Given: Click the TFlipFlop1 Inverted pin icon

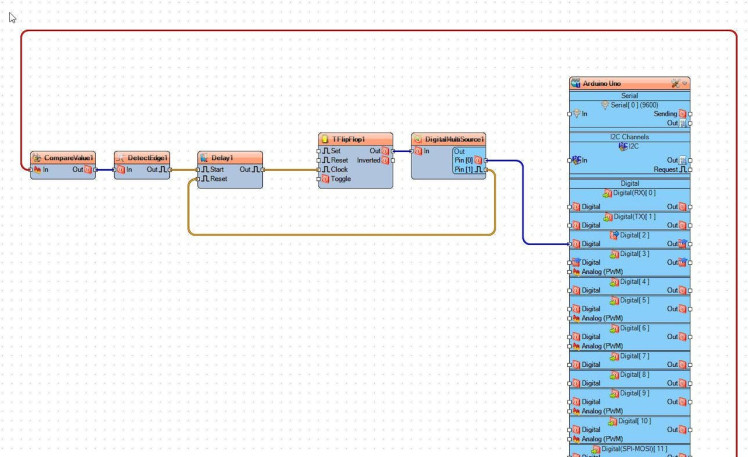Looking at the screenshot, I should 385,160.
